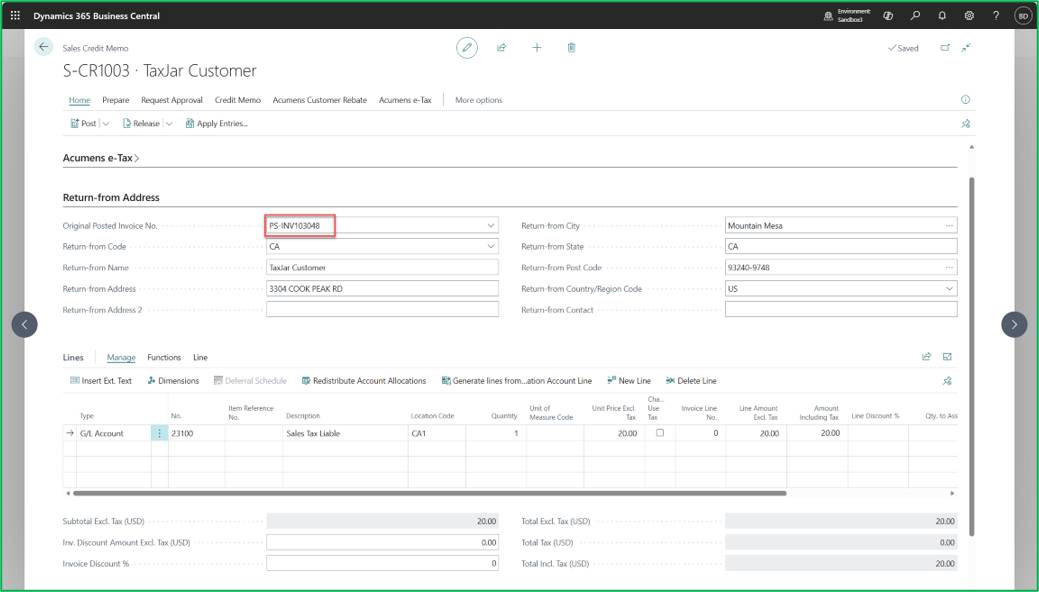Image resolution: width=1039 pixels, height=592 pixels.
Task: Share the Lines section with the share icon
Action: [x=926, y=357]
